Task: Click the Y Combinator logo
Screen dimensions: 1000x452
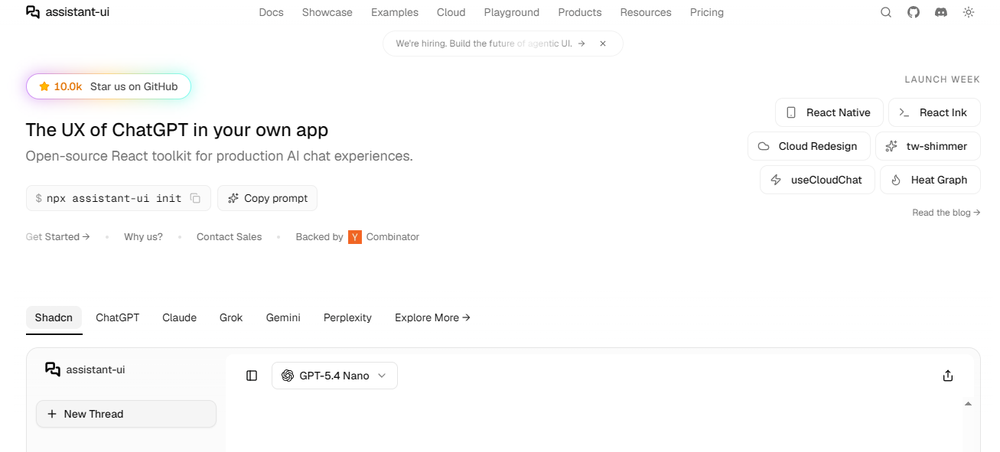Action: pos(355,237)
